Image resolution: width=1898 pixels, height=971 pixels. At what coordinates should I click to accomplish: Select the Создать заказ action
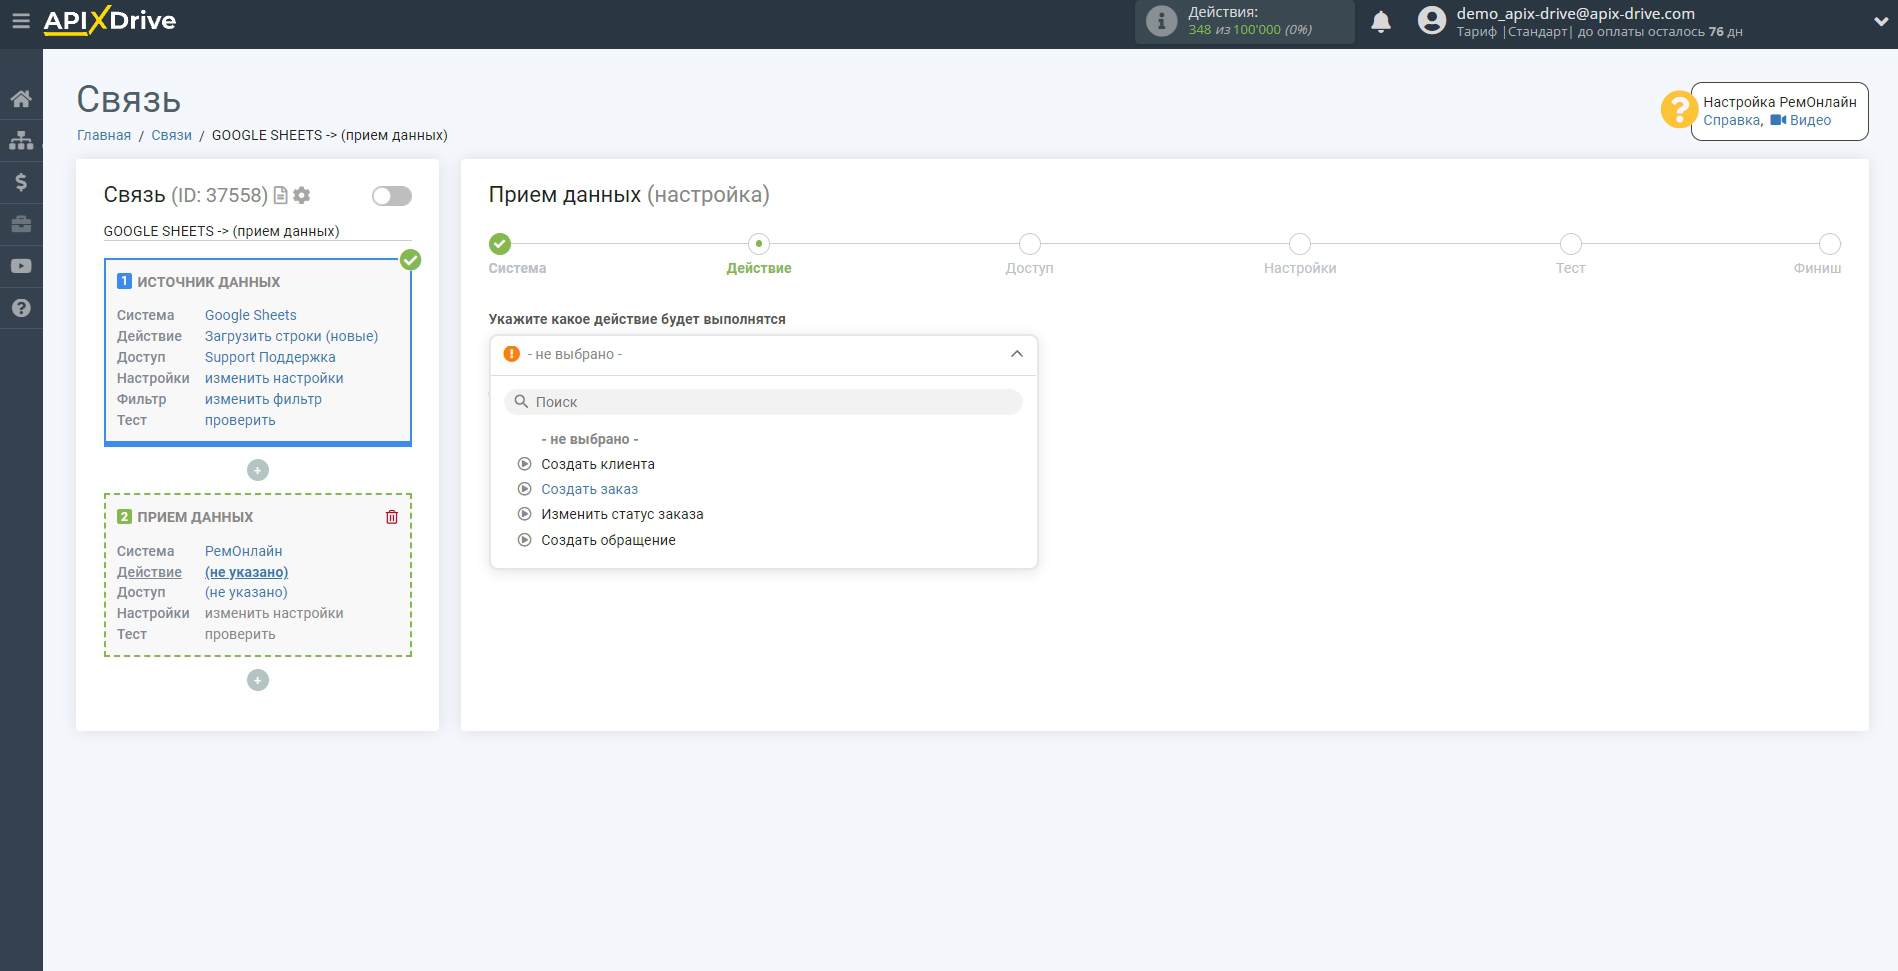tap(590, 489)
